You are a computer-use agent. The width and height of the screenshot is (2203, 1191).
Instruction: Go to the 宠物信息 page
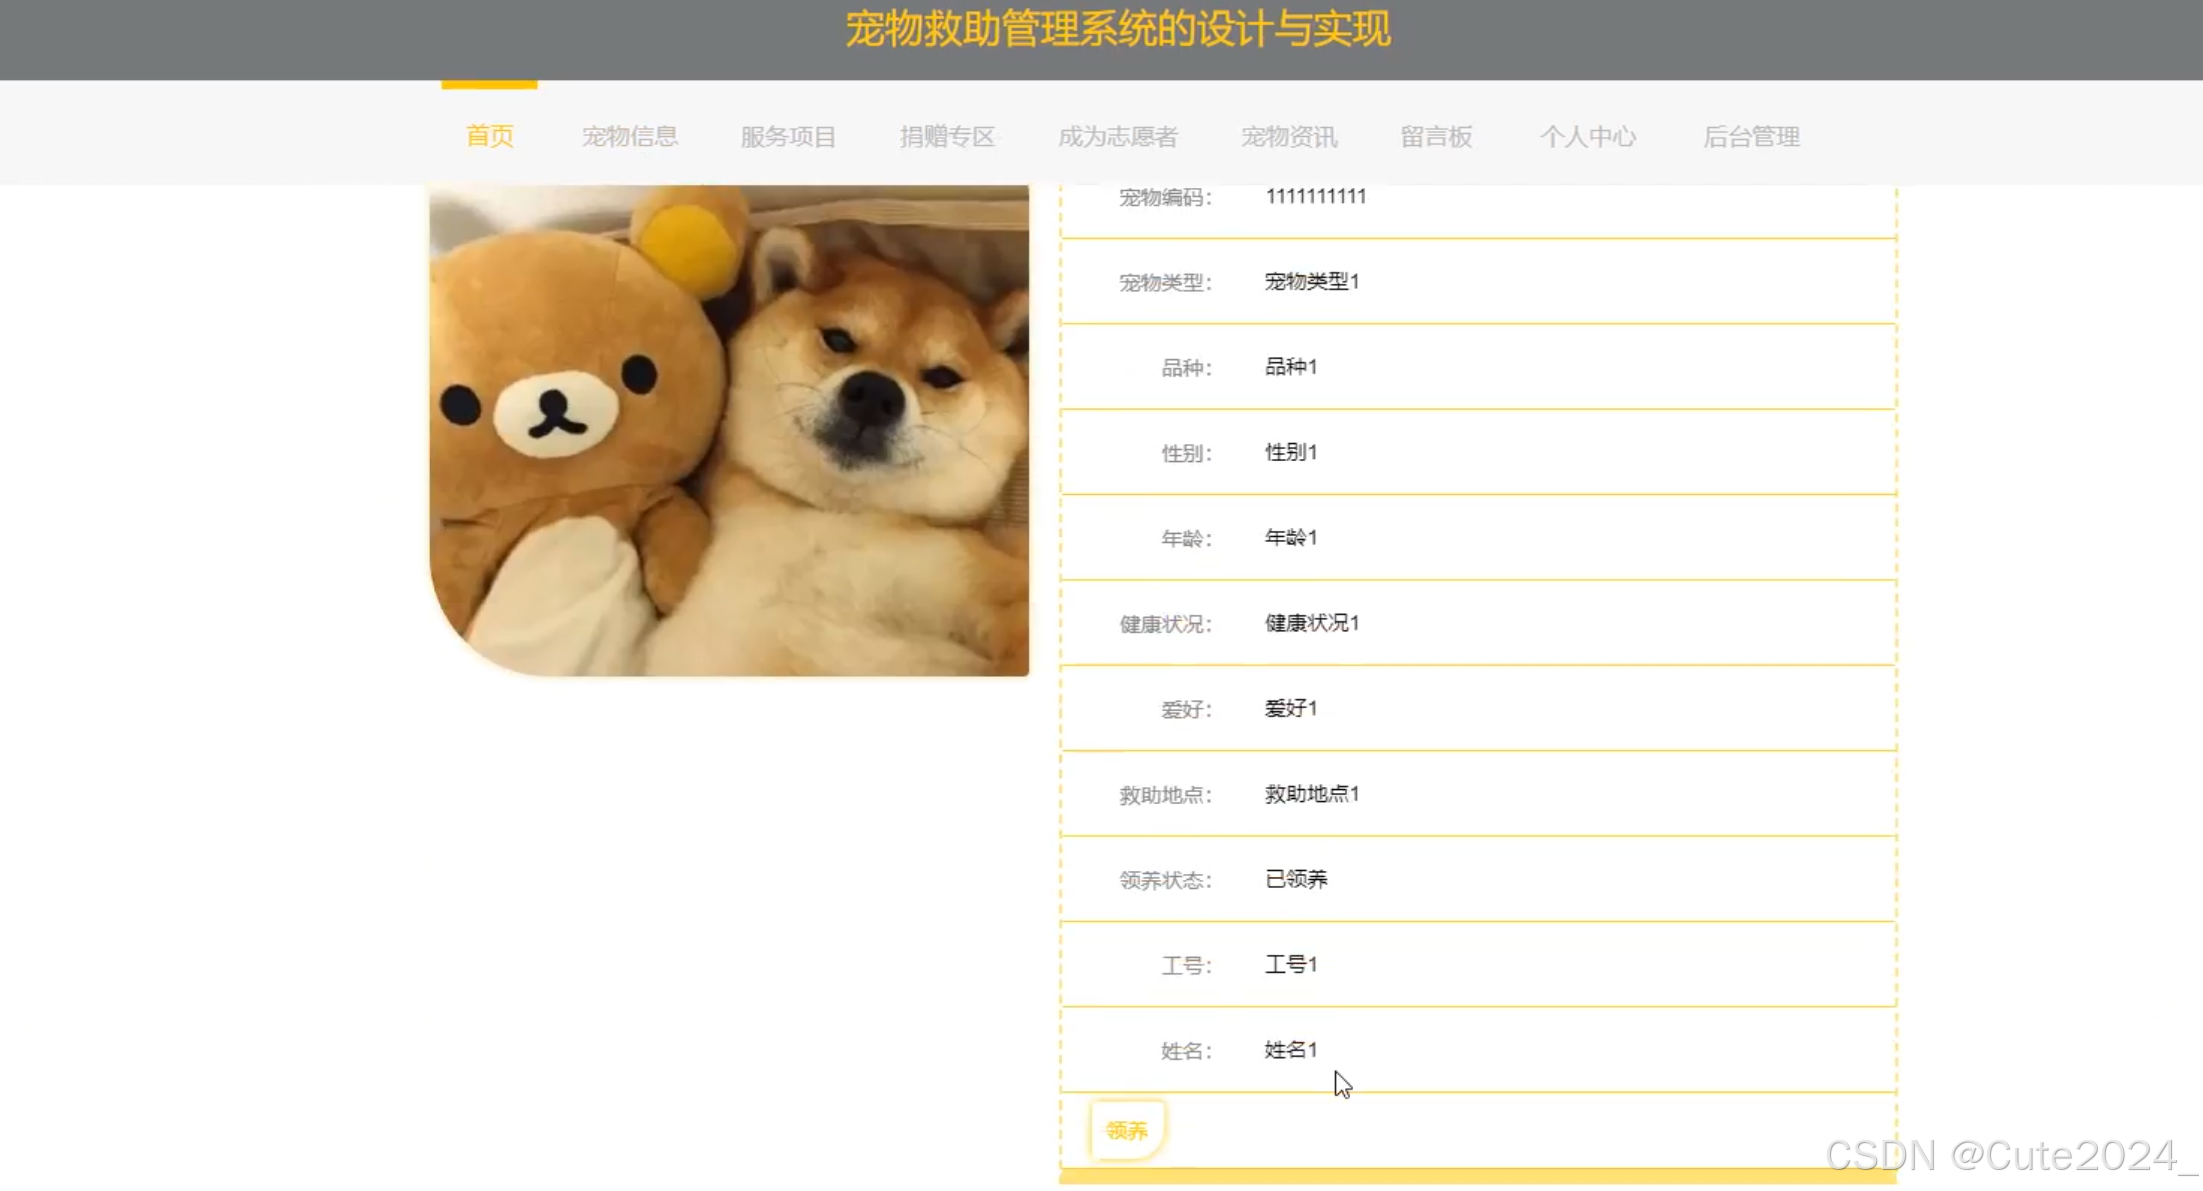tap(630, 136)
